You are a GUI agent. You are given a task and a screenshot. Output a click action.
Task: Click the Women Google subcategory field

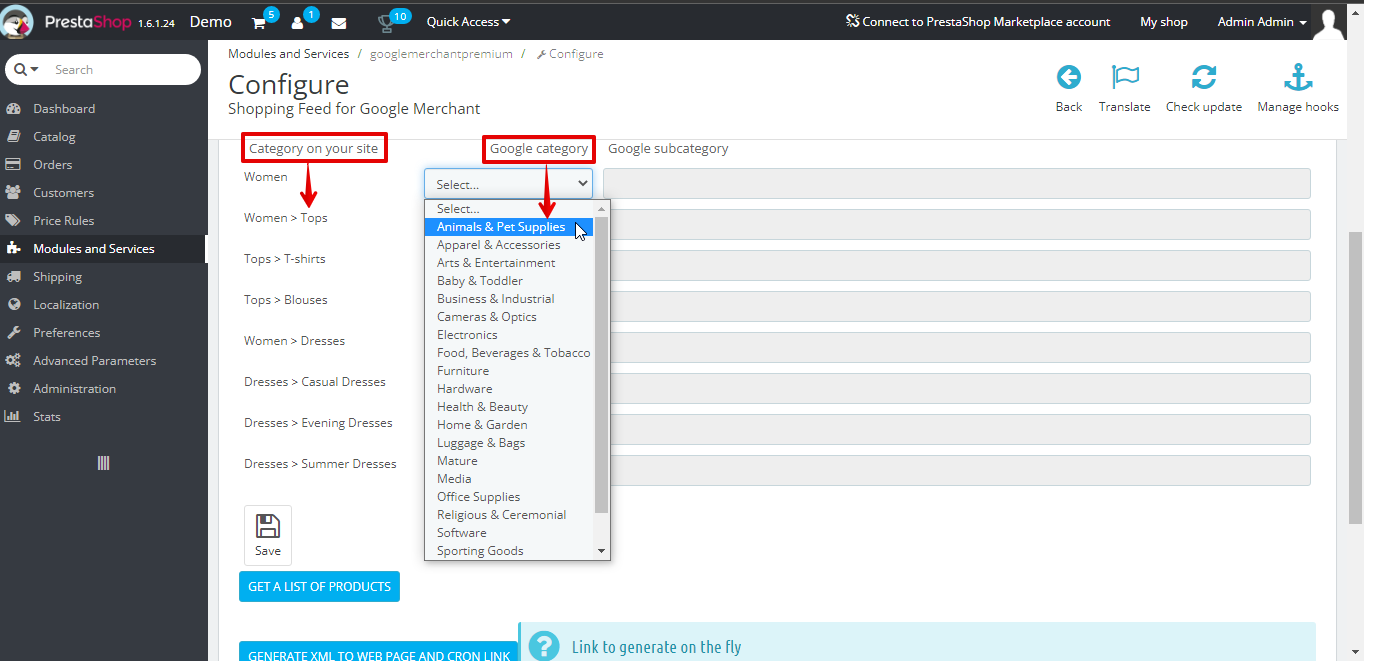957,184
